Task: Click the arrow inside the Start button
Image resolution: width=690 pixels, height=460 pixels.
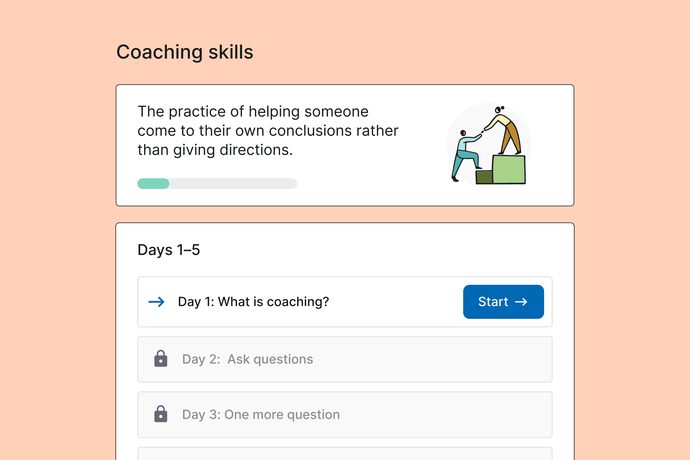Action: (521, 302)
